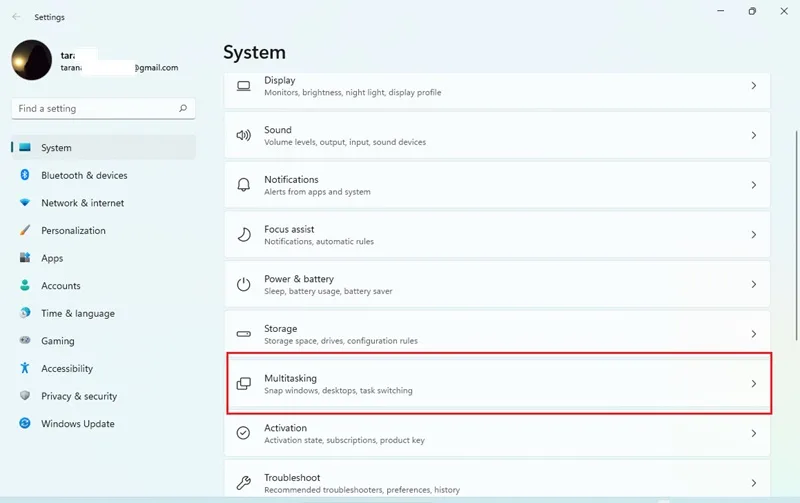Click the Network & internet wifi icon
The image size is (800, 503).
click(24, 203)
